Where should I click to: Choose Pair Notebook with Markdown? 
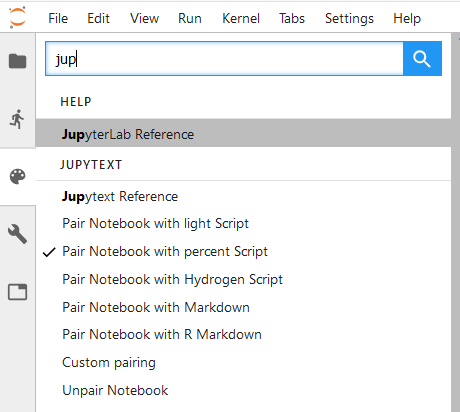243,307
